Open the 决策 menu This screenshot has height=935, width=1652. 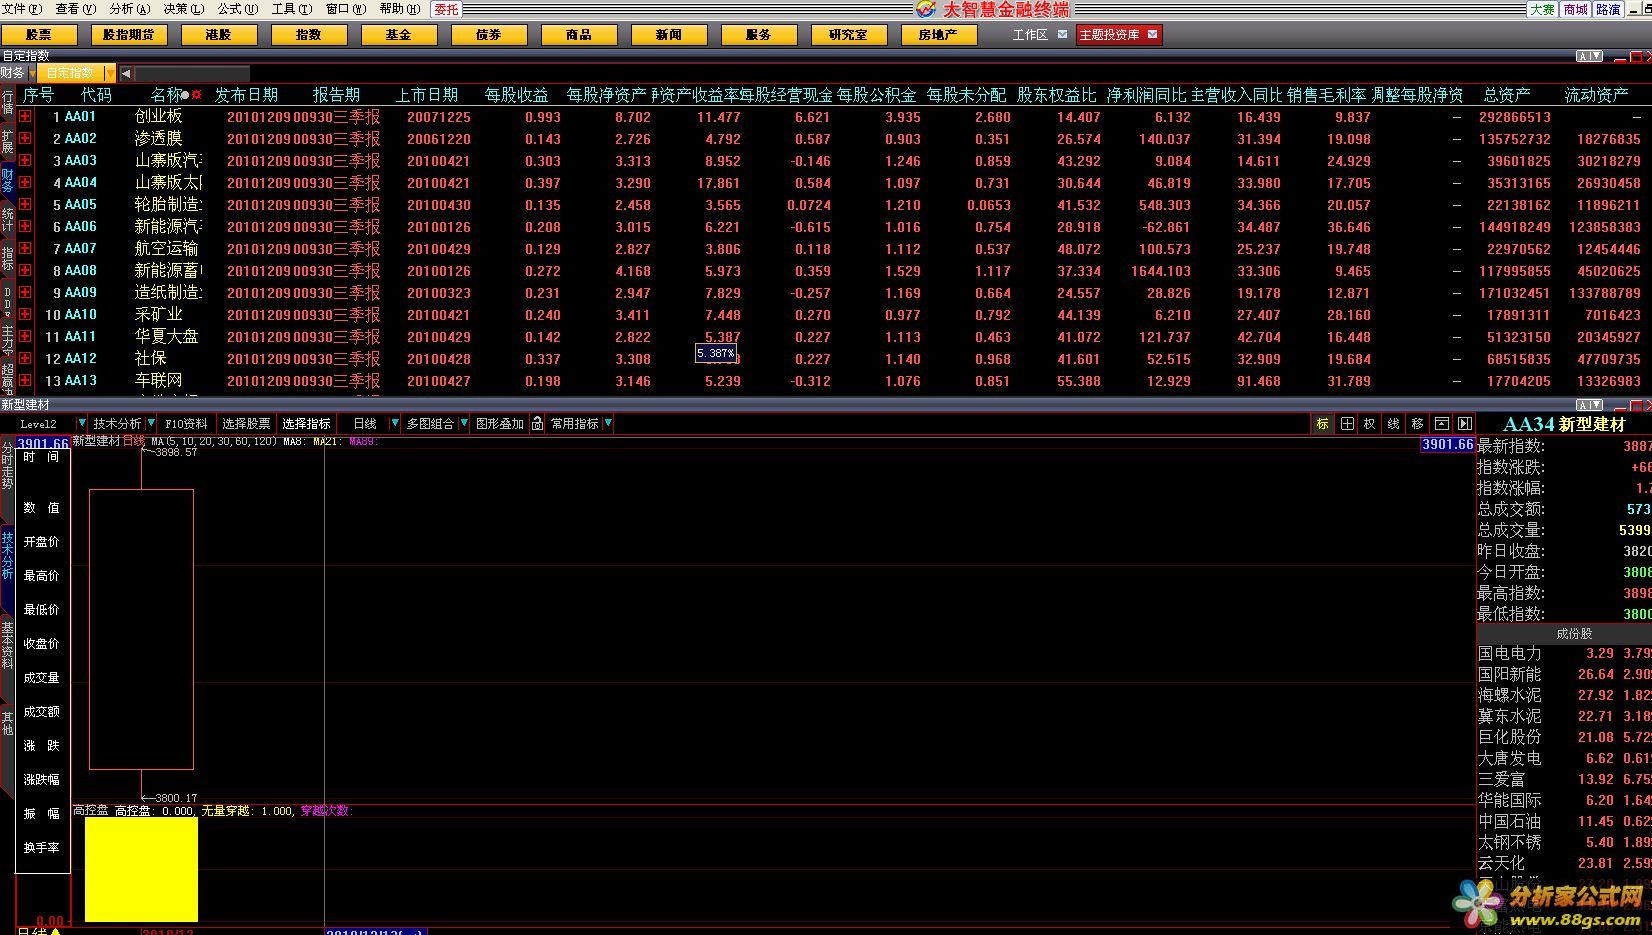tap(184, 9)
